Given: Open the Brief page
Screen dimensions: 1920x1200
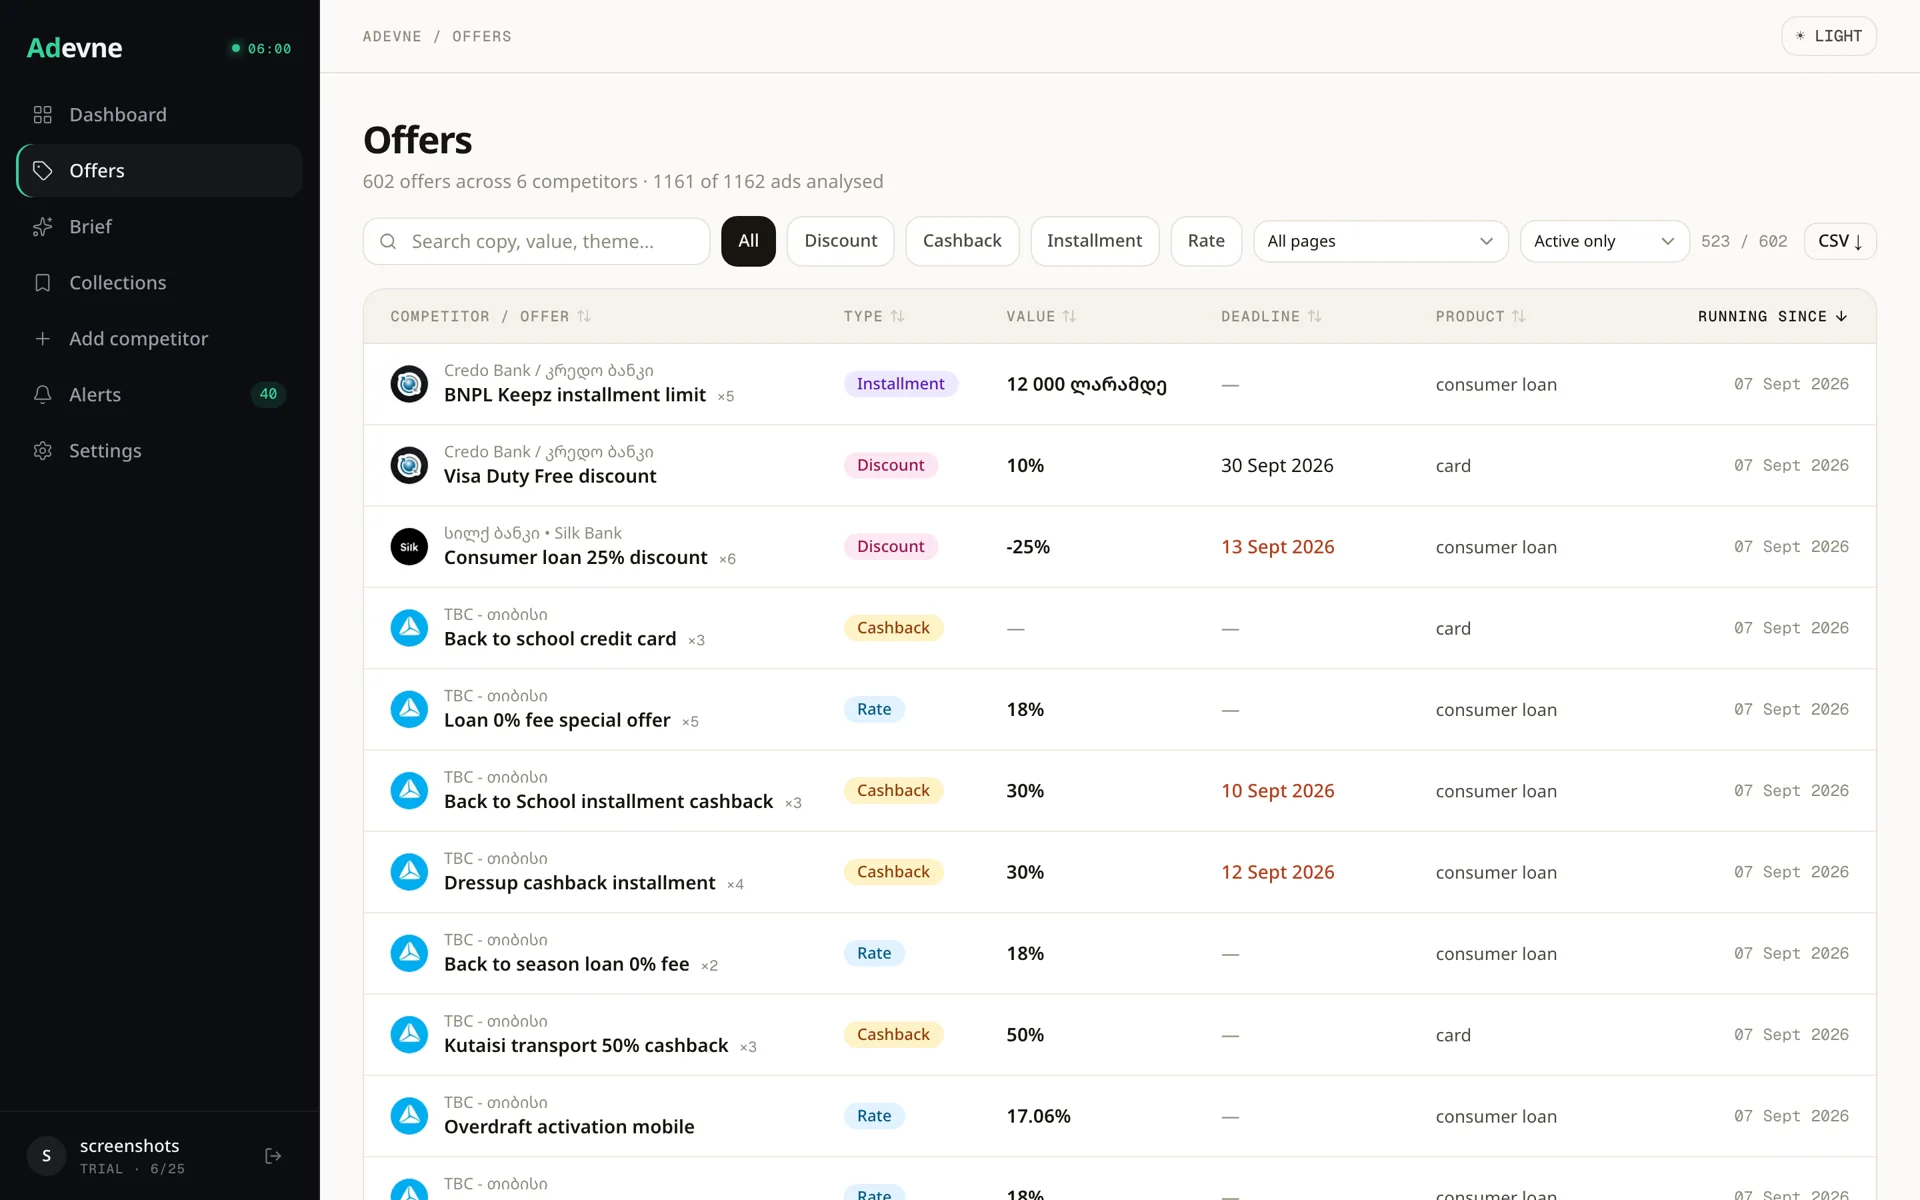Looking at the screenshot, I should tap(160, 227).
